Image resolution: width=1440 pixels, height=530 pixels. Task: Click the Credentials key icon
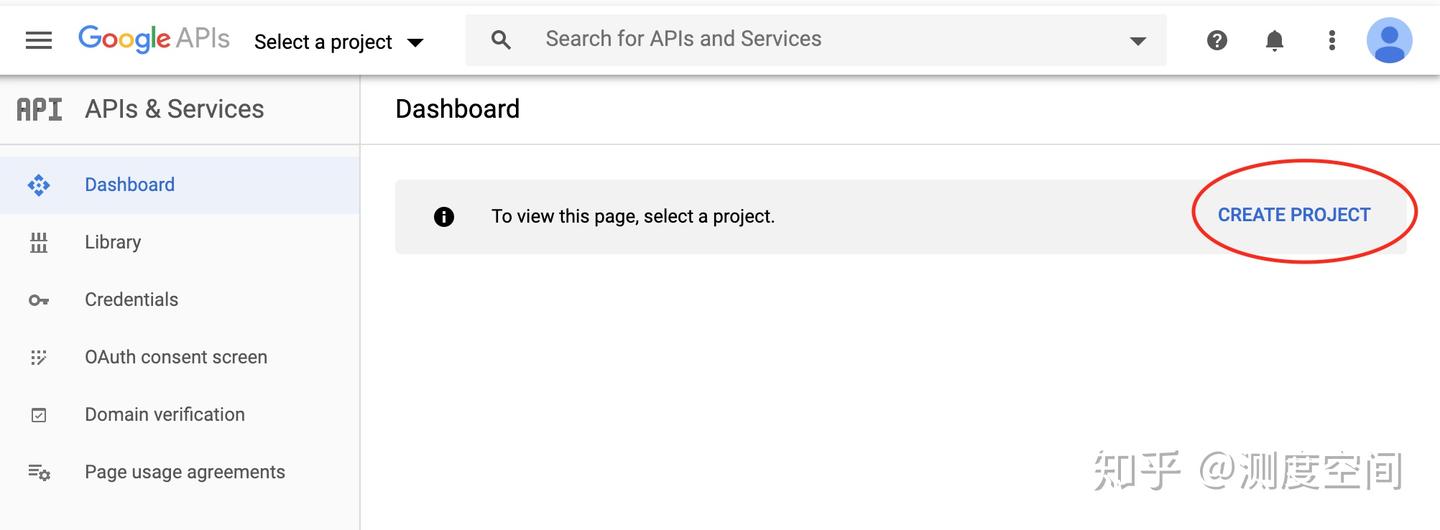[39, 300]
